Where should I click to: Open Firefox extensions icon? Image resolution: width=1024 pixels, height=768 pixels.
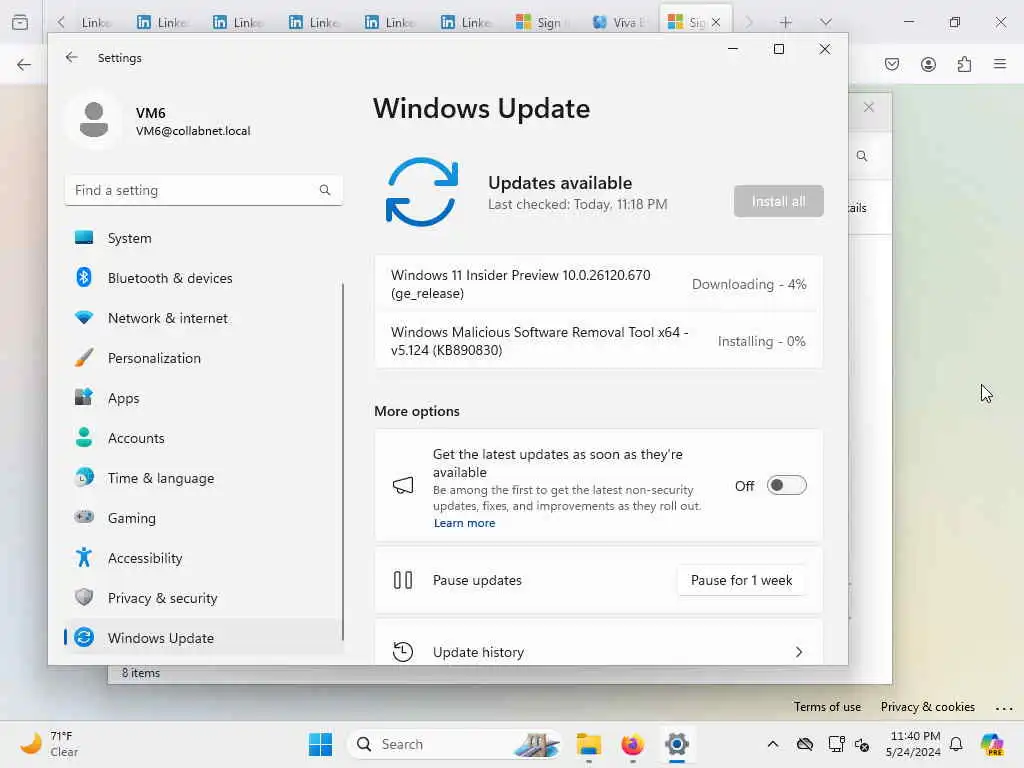coord(964,64)
